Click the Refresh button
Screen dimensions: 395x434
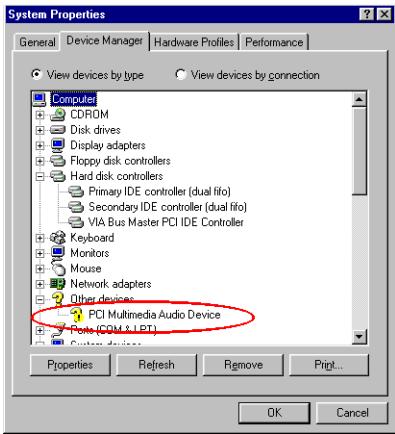point(156,365)
